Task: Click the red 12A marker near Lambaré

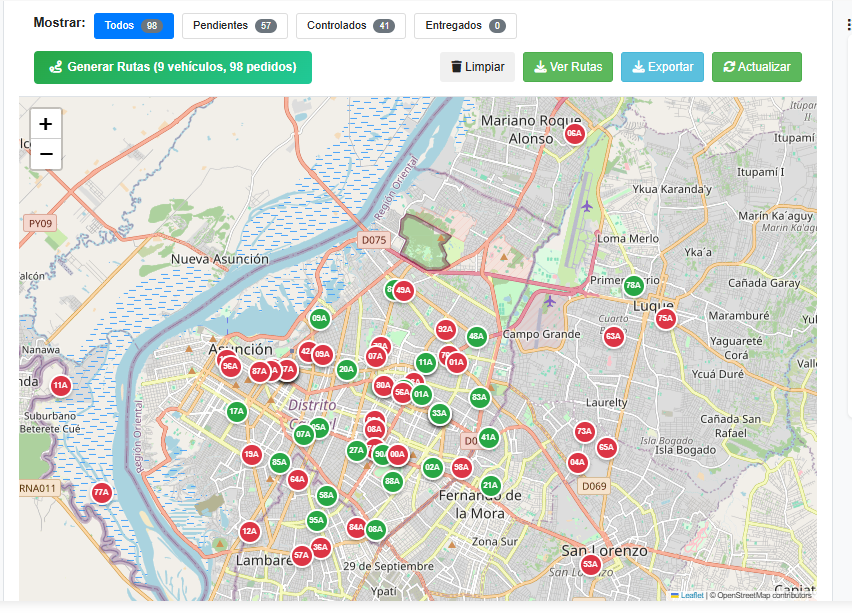Action: [249, 531]
